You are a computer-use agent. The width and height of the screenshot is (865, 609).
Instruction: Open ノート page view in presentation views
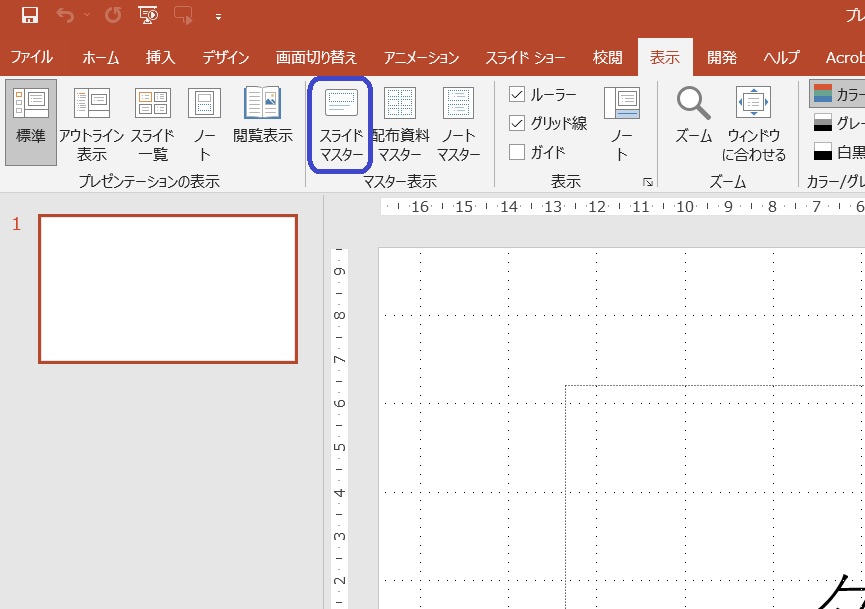[x=205, y=122]
